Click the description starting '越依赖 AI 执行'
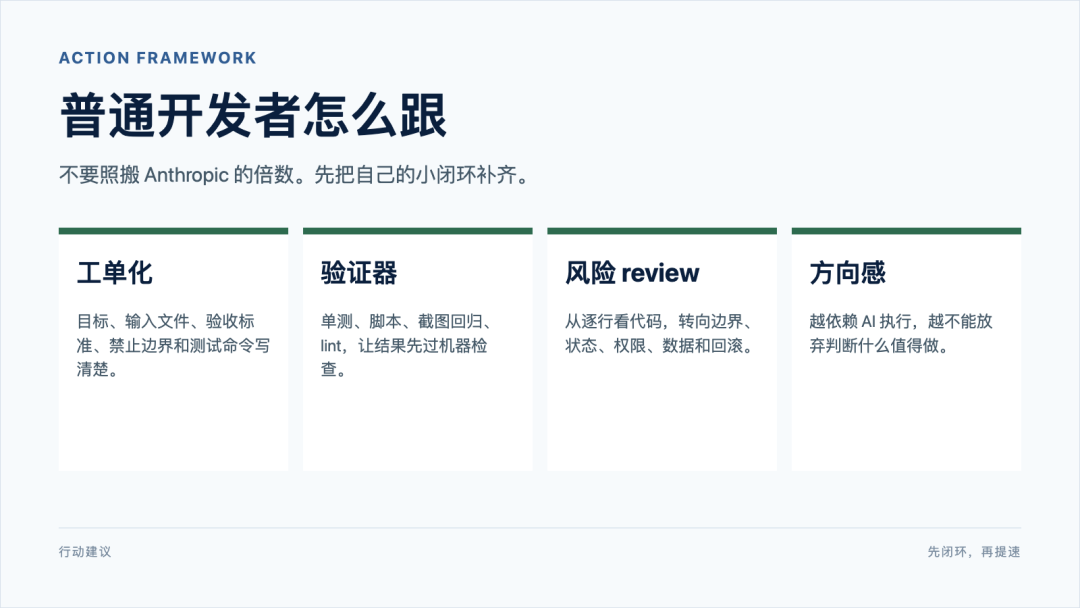This screenshot has height=608, width=1080. (901, 333)
